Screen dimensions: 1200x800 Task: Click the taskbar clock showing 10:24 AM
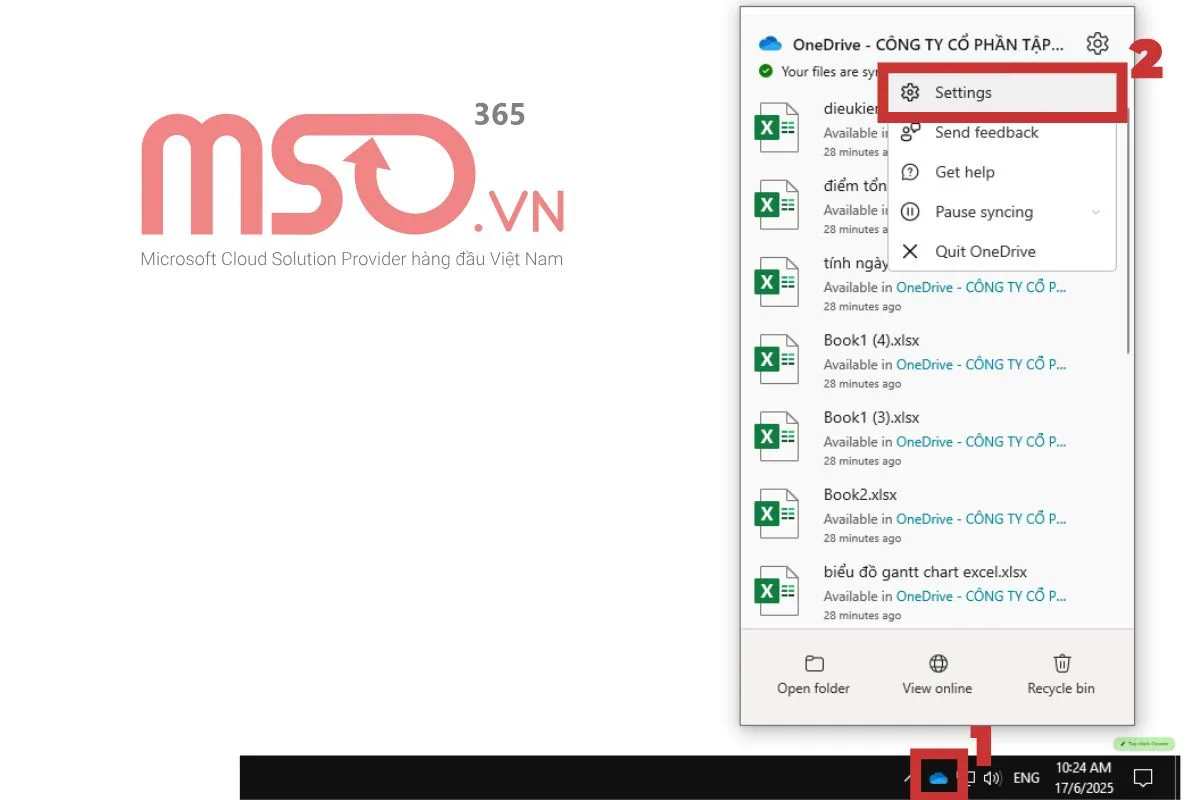[x=1083, y=777]
